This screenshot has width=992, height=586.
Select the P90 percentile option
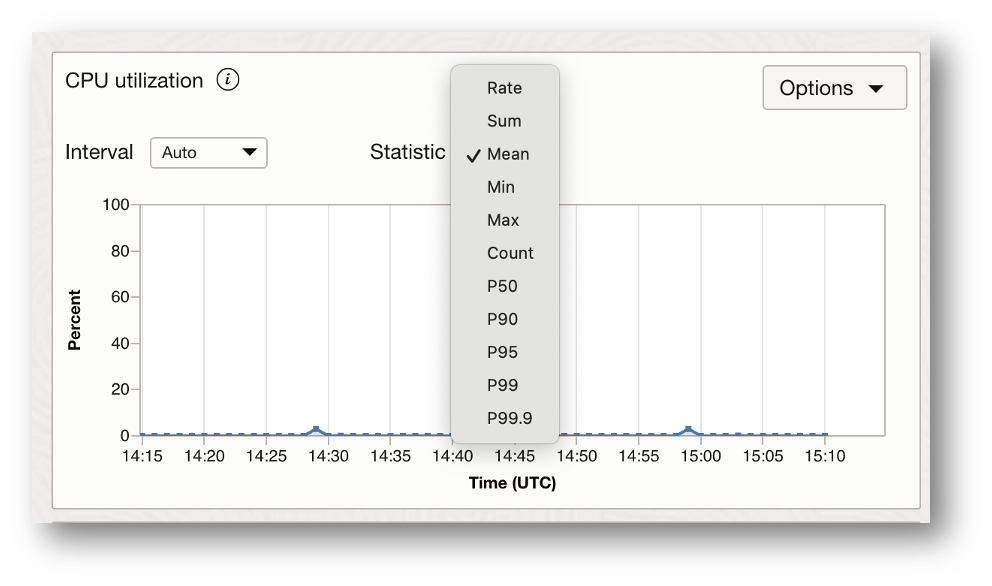(505, 319)
